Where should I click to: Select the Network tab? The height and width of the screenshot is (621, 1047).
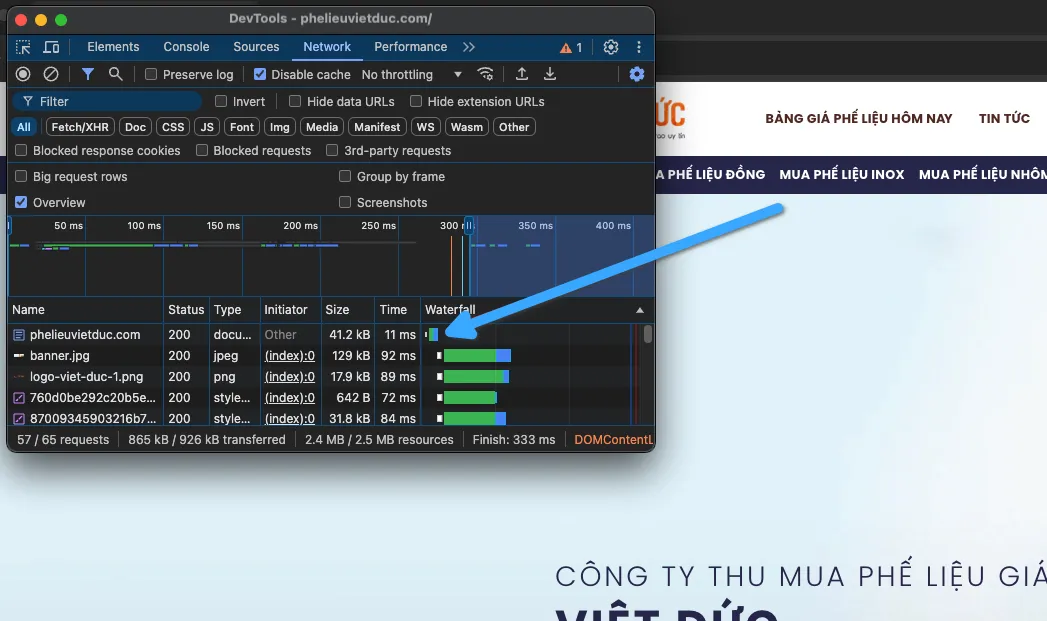[327, 47]
